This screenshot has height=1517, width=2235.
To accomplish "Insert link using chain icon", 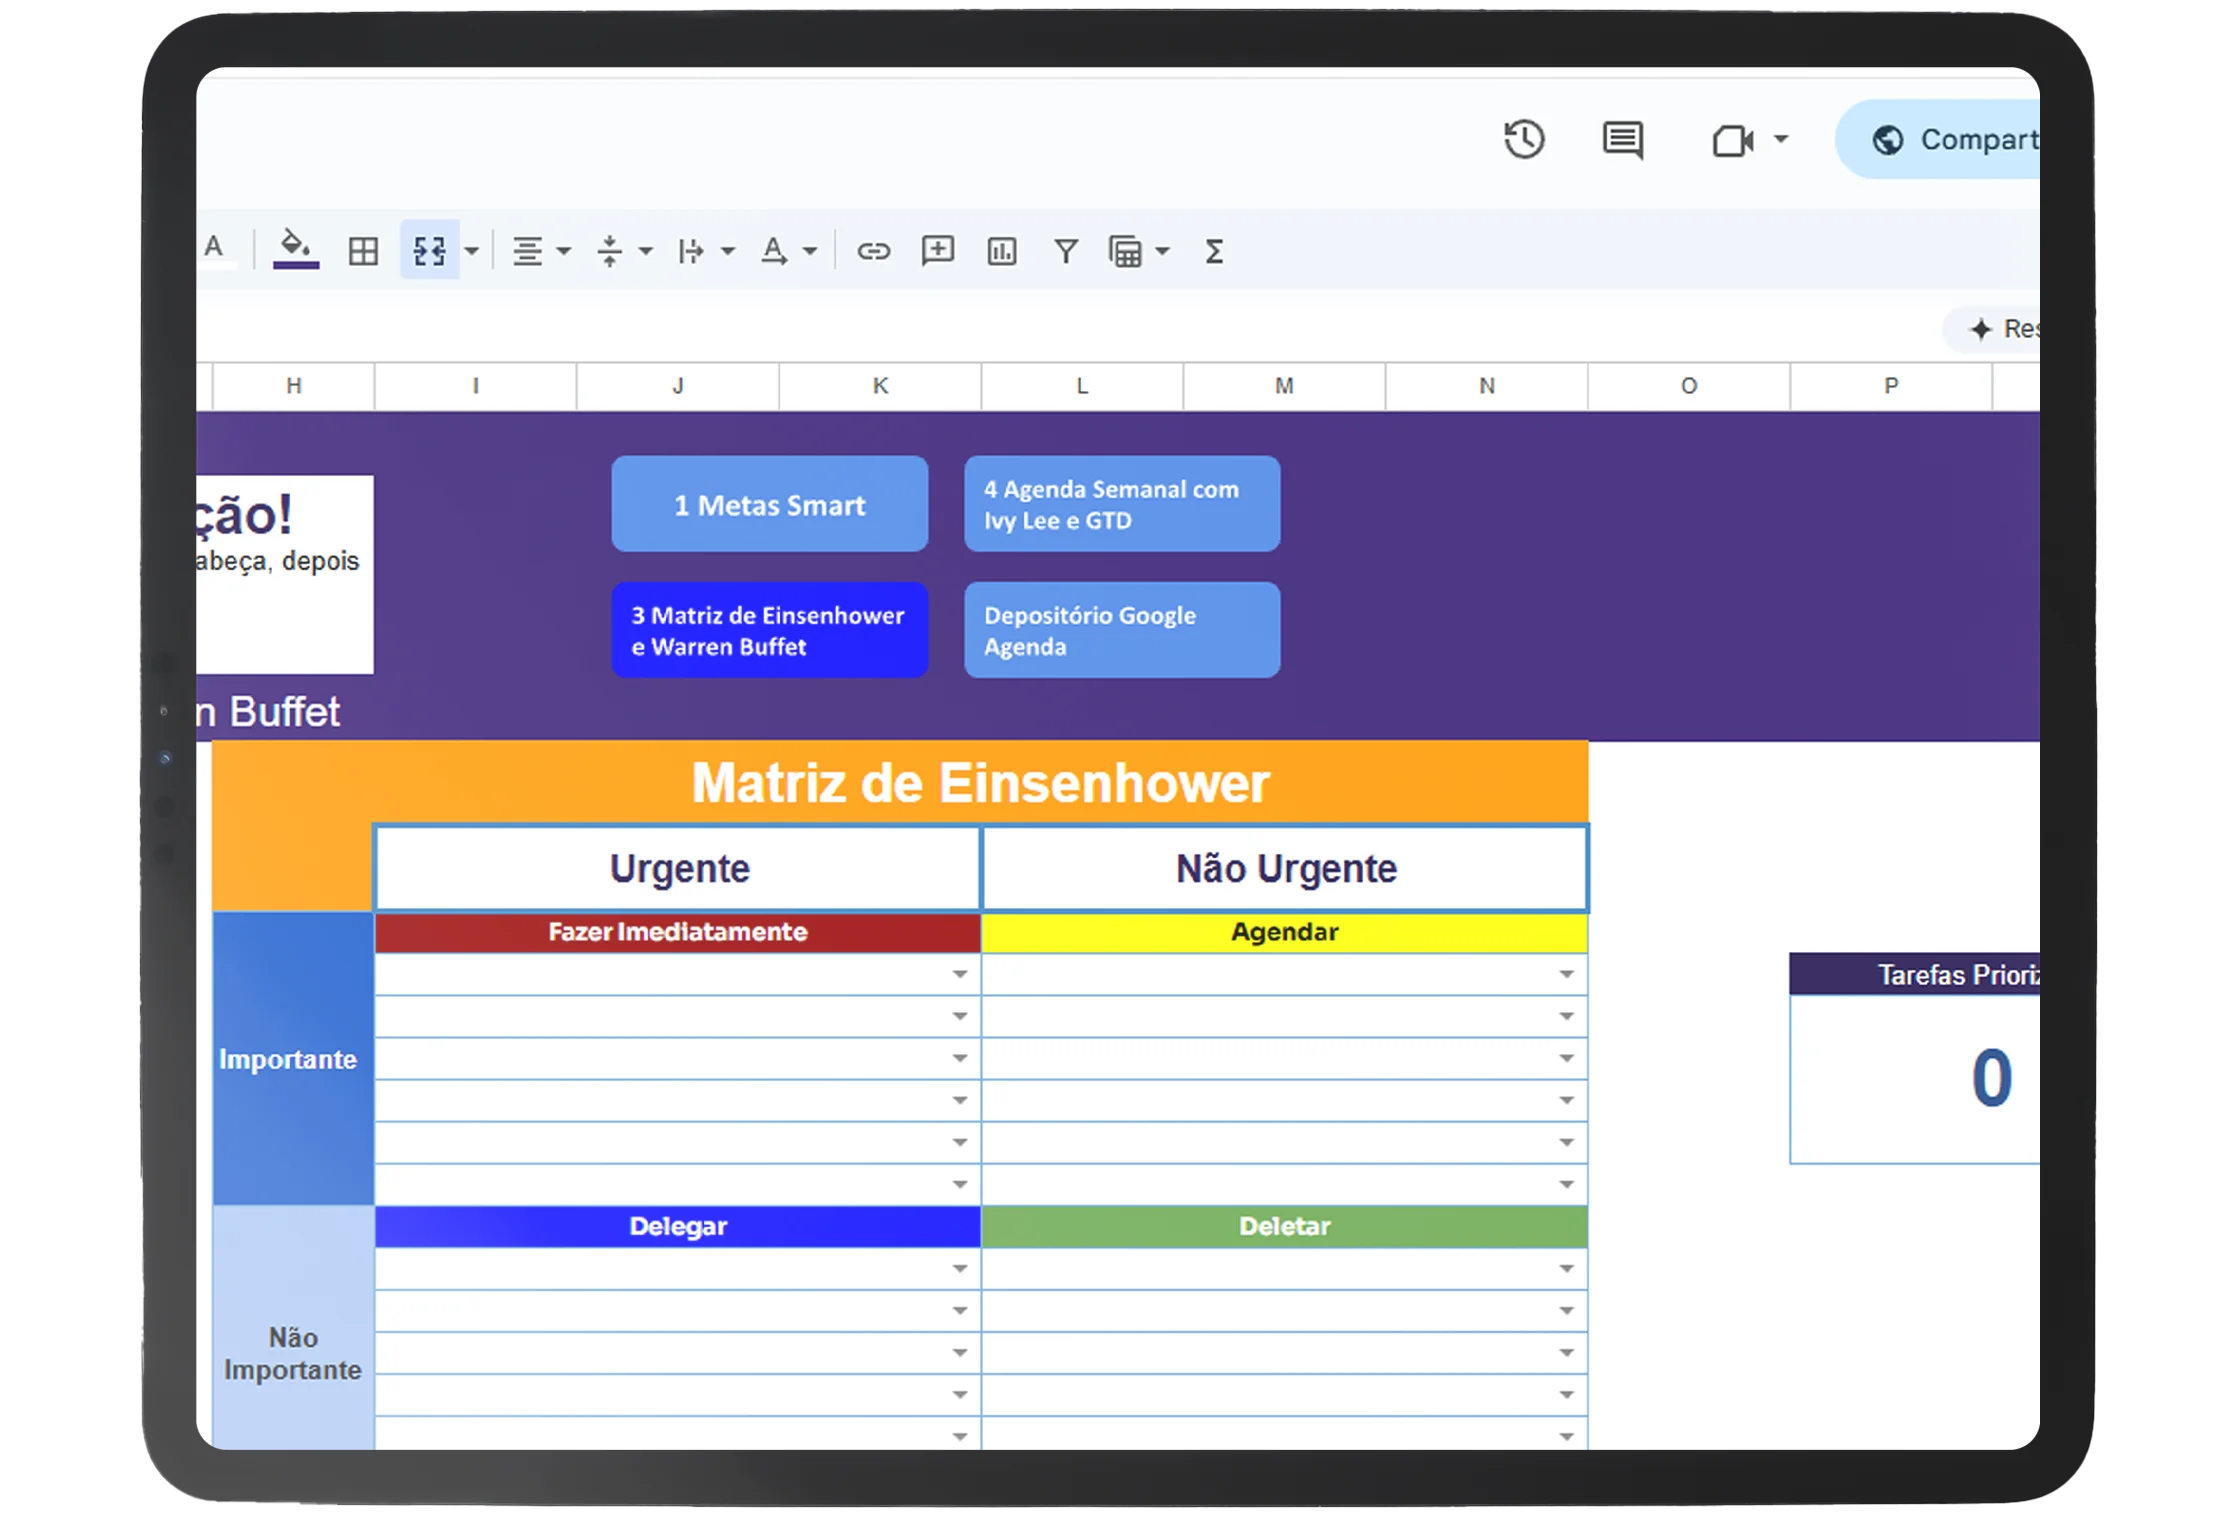I will (873, 251).
